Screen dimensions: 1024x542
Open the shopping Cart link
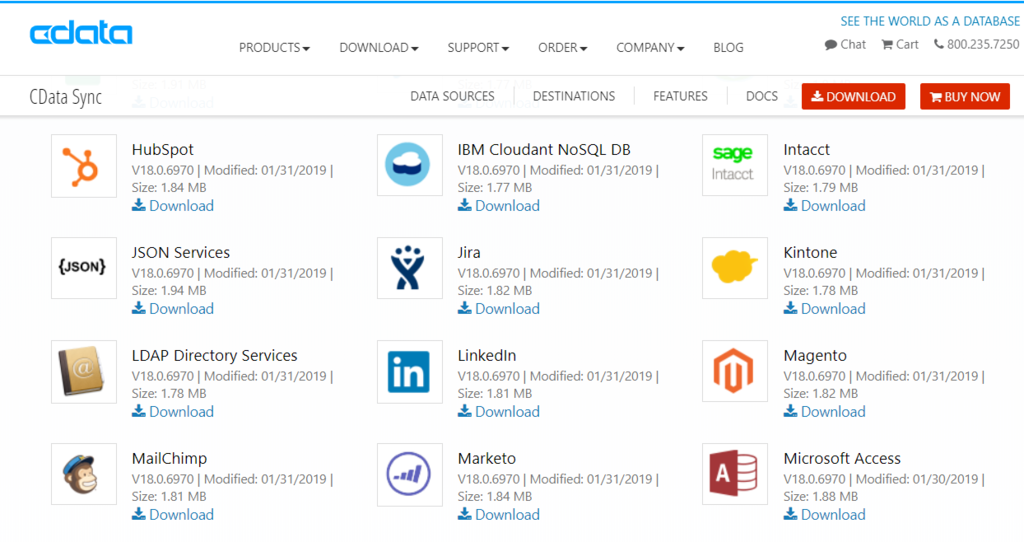900,44
